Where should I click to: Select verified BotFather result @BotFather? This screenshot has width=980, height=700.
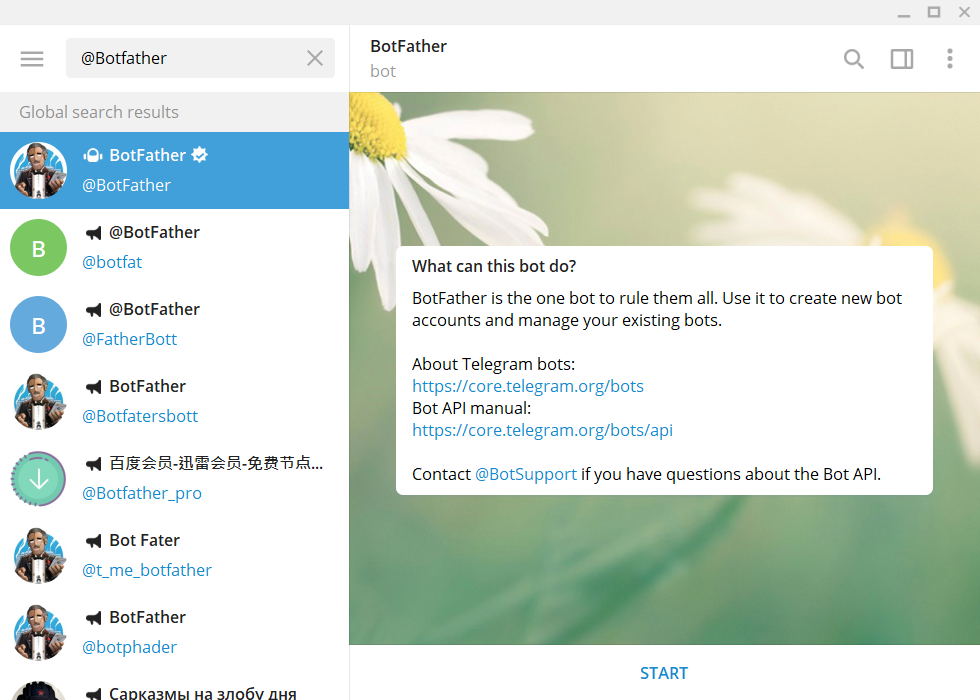coord(174,170)
